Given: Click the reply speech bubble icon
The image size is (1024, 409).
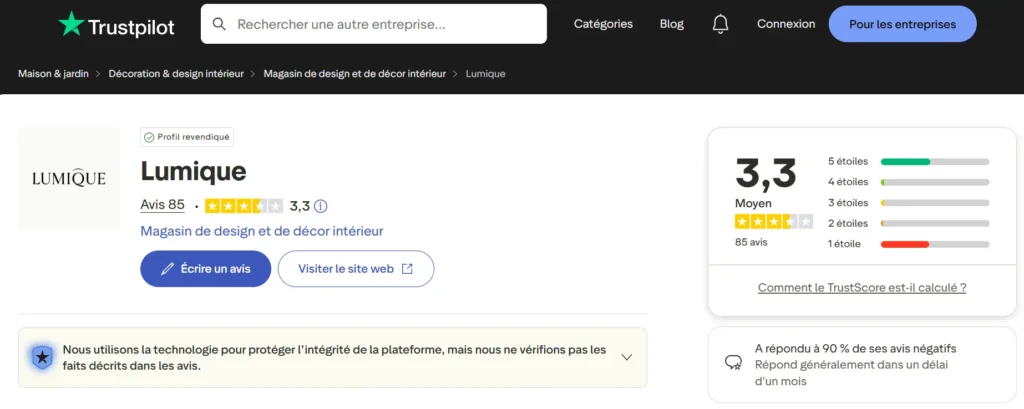Looking at the screenshot, I should pyautogui.click(x=733, y=363).
